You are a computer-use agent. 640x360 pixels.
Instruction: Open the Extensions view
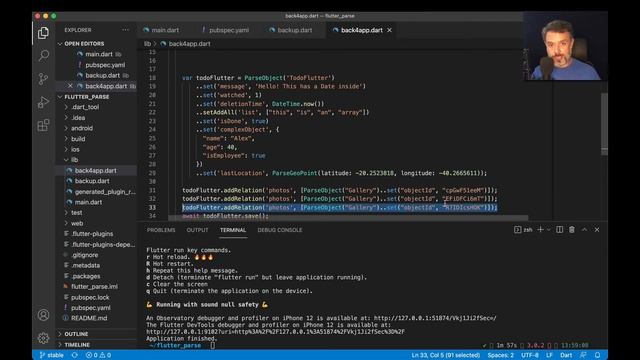point(43,125)
